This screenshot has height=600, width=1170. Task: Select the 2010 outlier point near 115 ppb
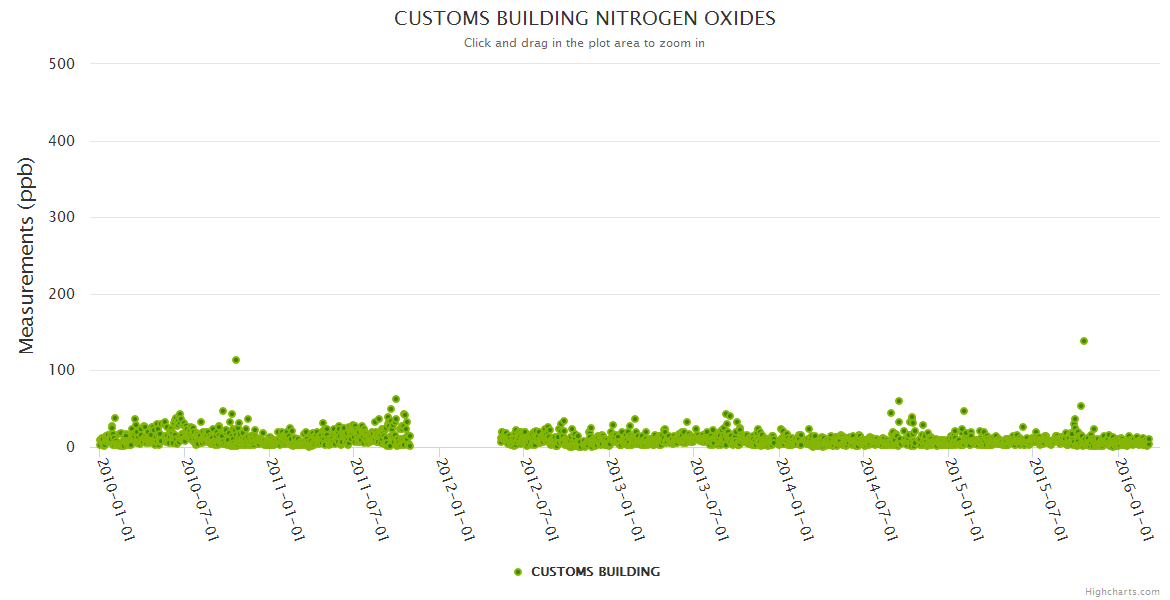tap(236, 360)
